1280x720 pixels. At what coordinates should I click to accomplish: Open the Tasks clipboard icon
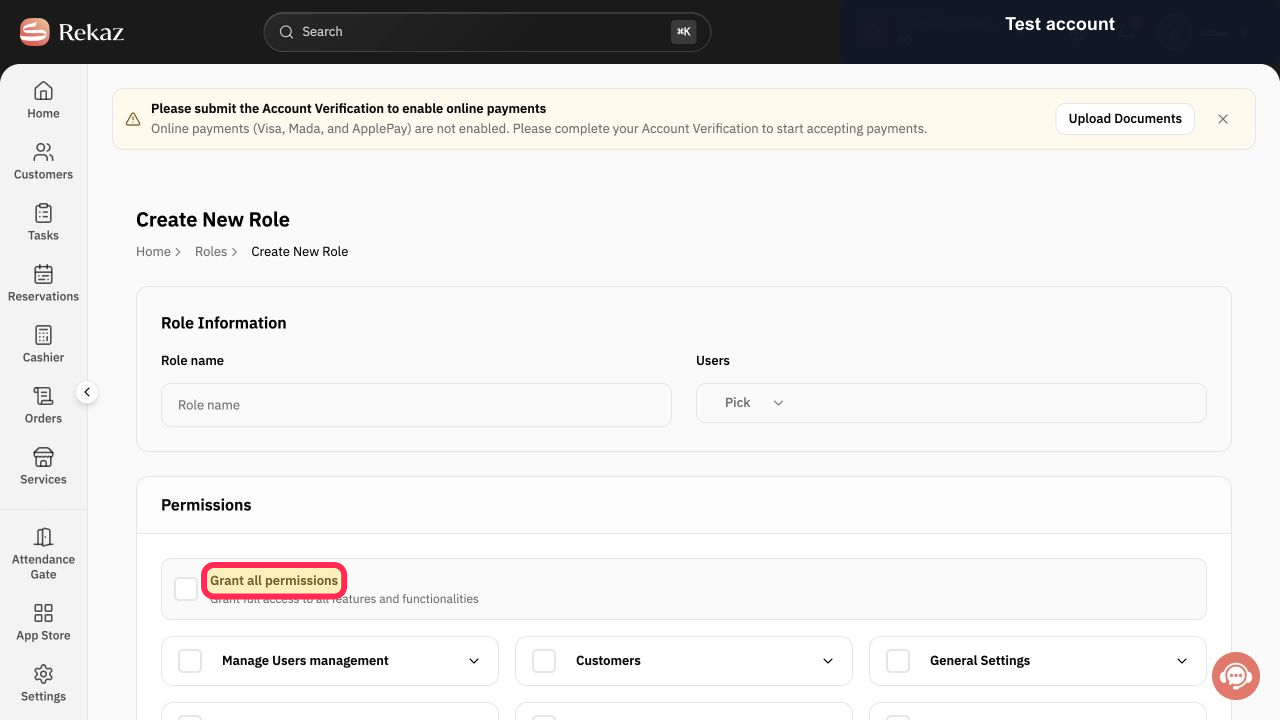click(43, 213)
